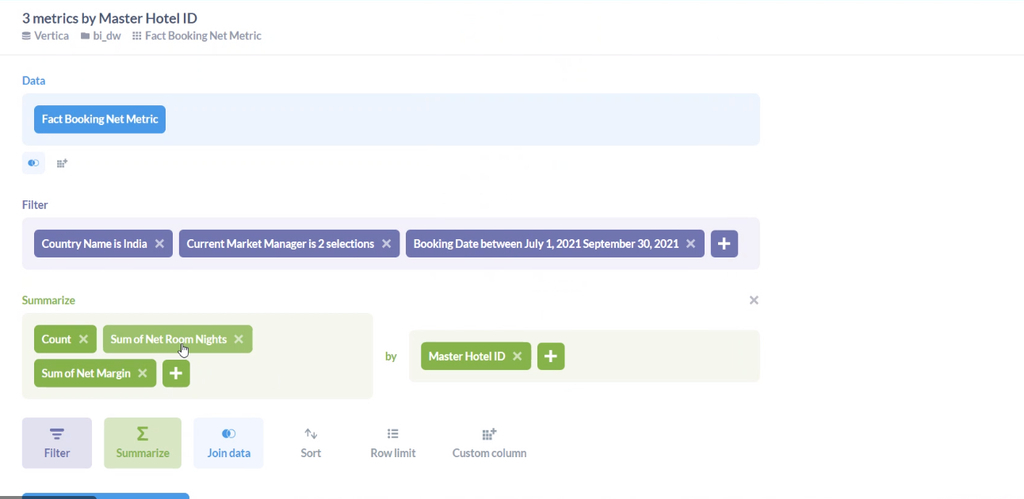The width and height of the screenshot is (1024, 499).
Task: Add a grouping next to Master Hotel ID
Action: click(x=551, y=356)
